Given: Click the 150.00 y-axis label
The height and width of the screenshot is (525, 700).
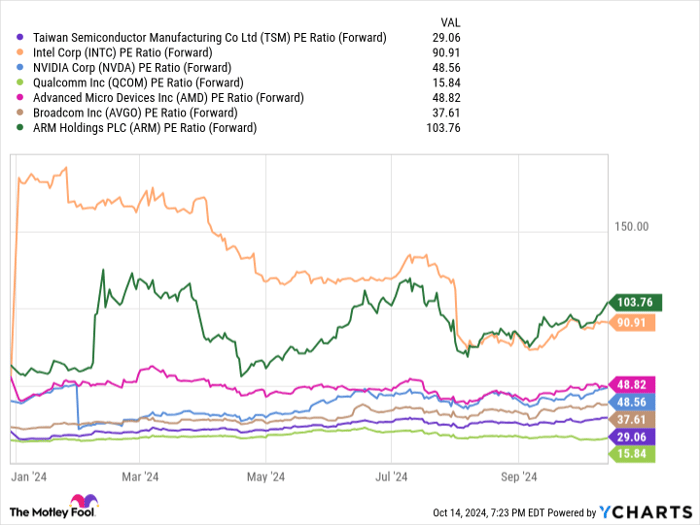Looking at the screenshot, I should pos(631,227).
